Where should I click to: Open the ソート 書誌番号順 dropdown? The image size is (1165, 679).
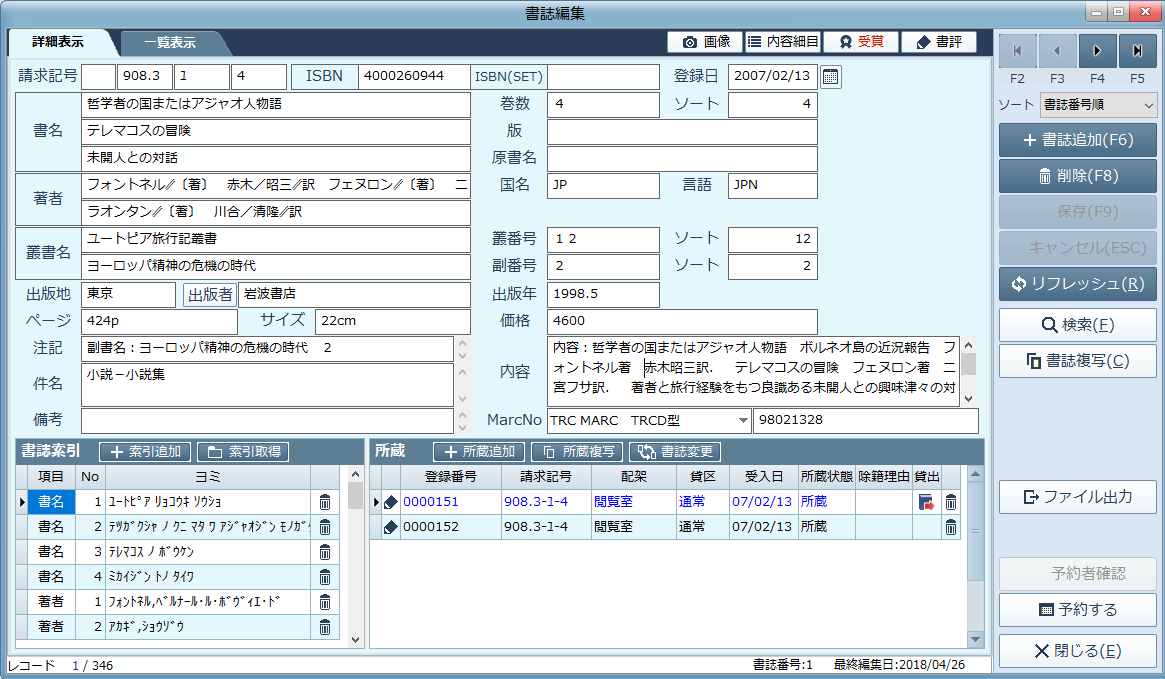point(1098,105)
